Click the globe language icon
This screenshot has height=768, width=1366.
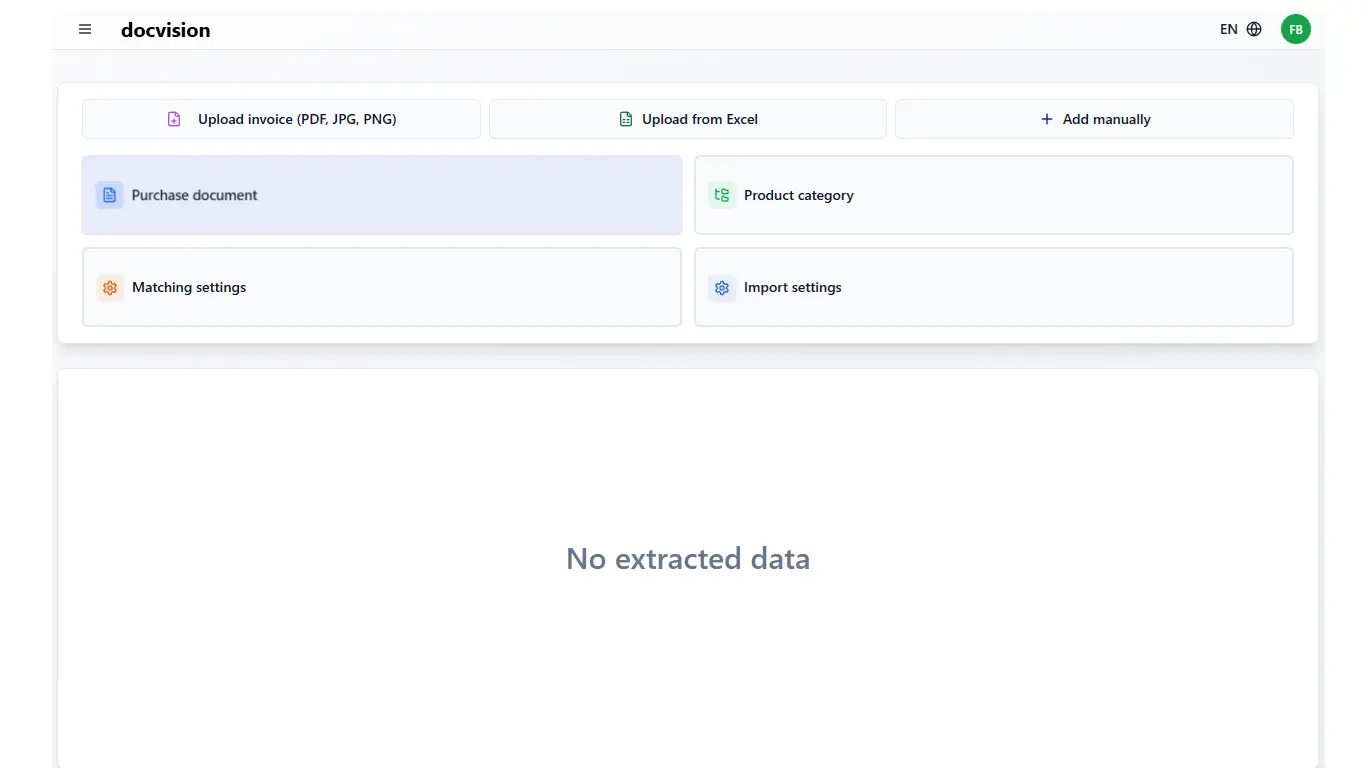(x=1254, y=30)
